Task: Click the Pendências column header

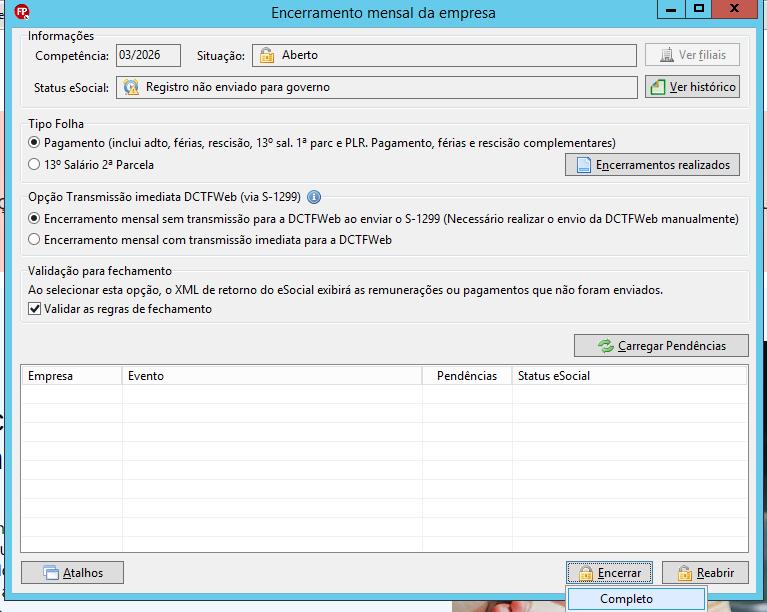Action: pos(467,376)
